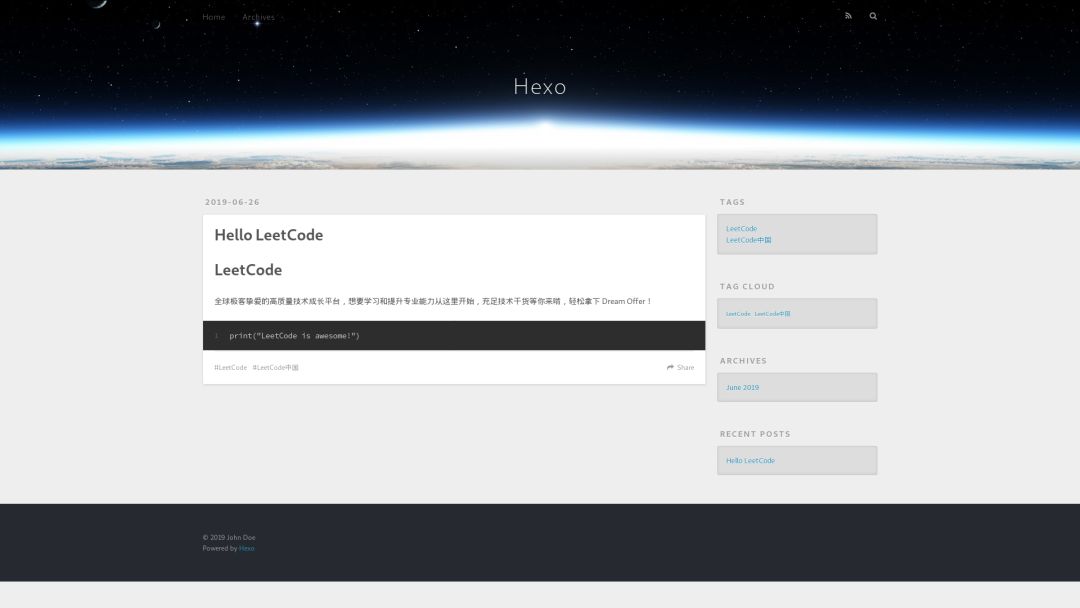
Task: Click LeetCode in Tag Cloud
Action: (x=738, y=314)
